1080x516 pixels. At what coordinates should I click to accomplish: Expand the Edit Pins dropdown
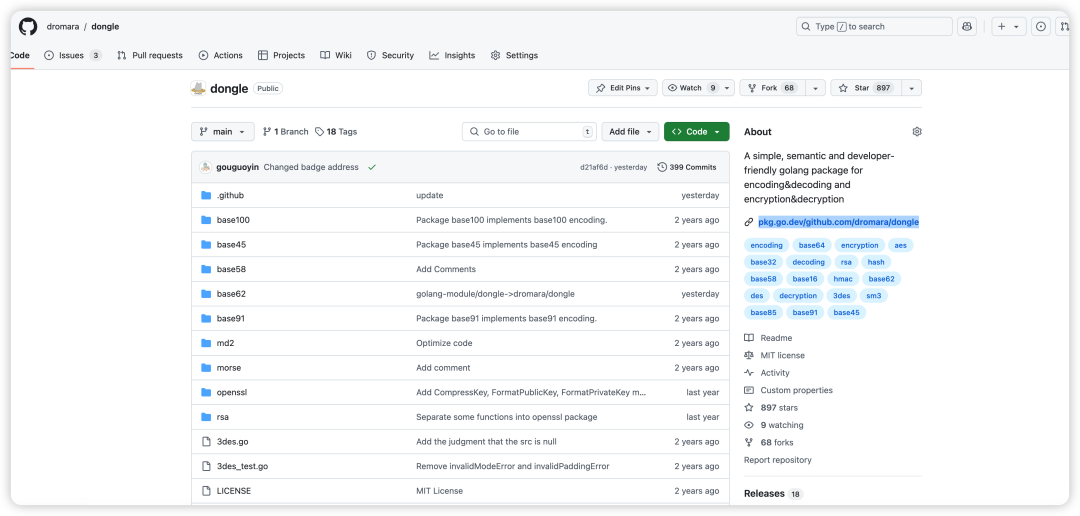click(623, 88)
